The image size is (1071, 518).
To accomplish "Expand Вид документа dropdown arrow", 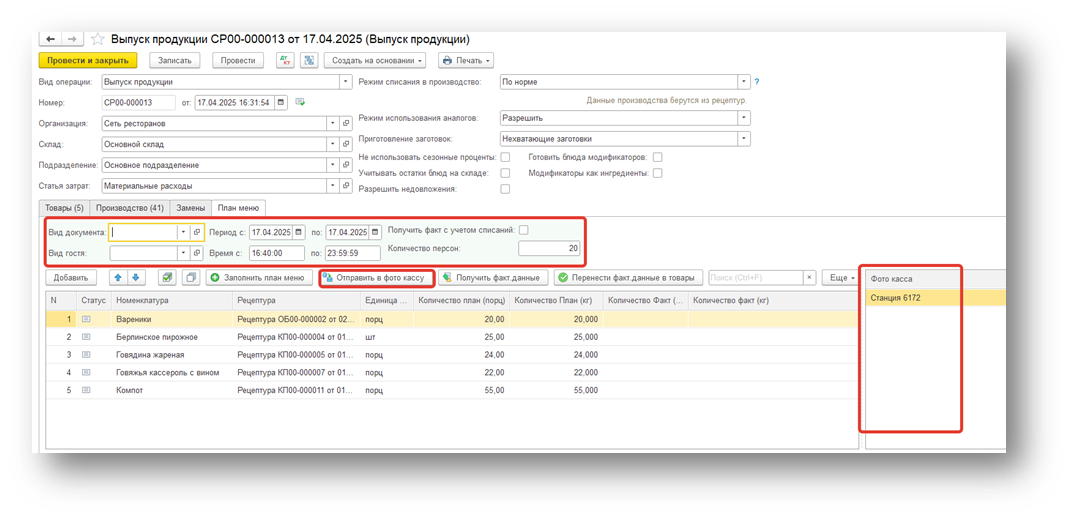I will click(184, 232).
